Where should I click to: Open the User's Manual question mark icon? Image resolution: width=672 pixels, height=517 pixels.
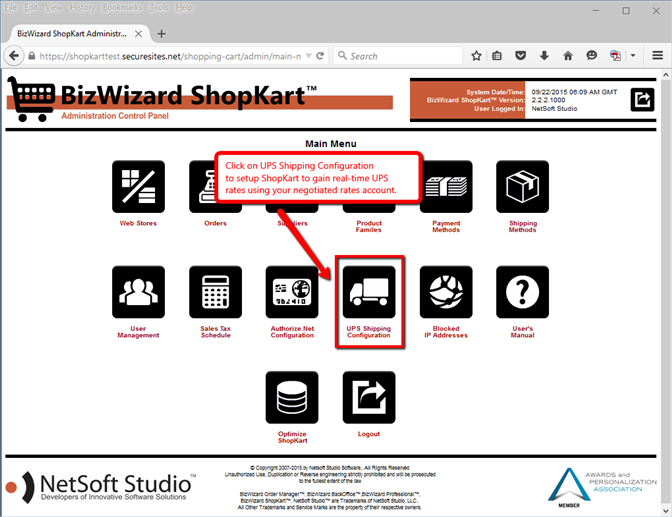[x=522, y=292]
